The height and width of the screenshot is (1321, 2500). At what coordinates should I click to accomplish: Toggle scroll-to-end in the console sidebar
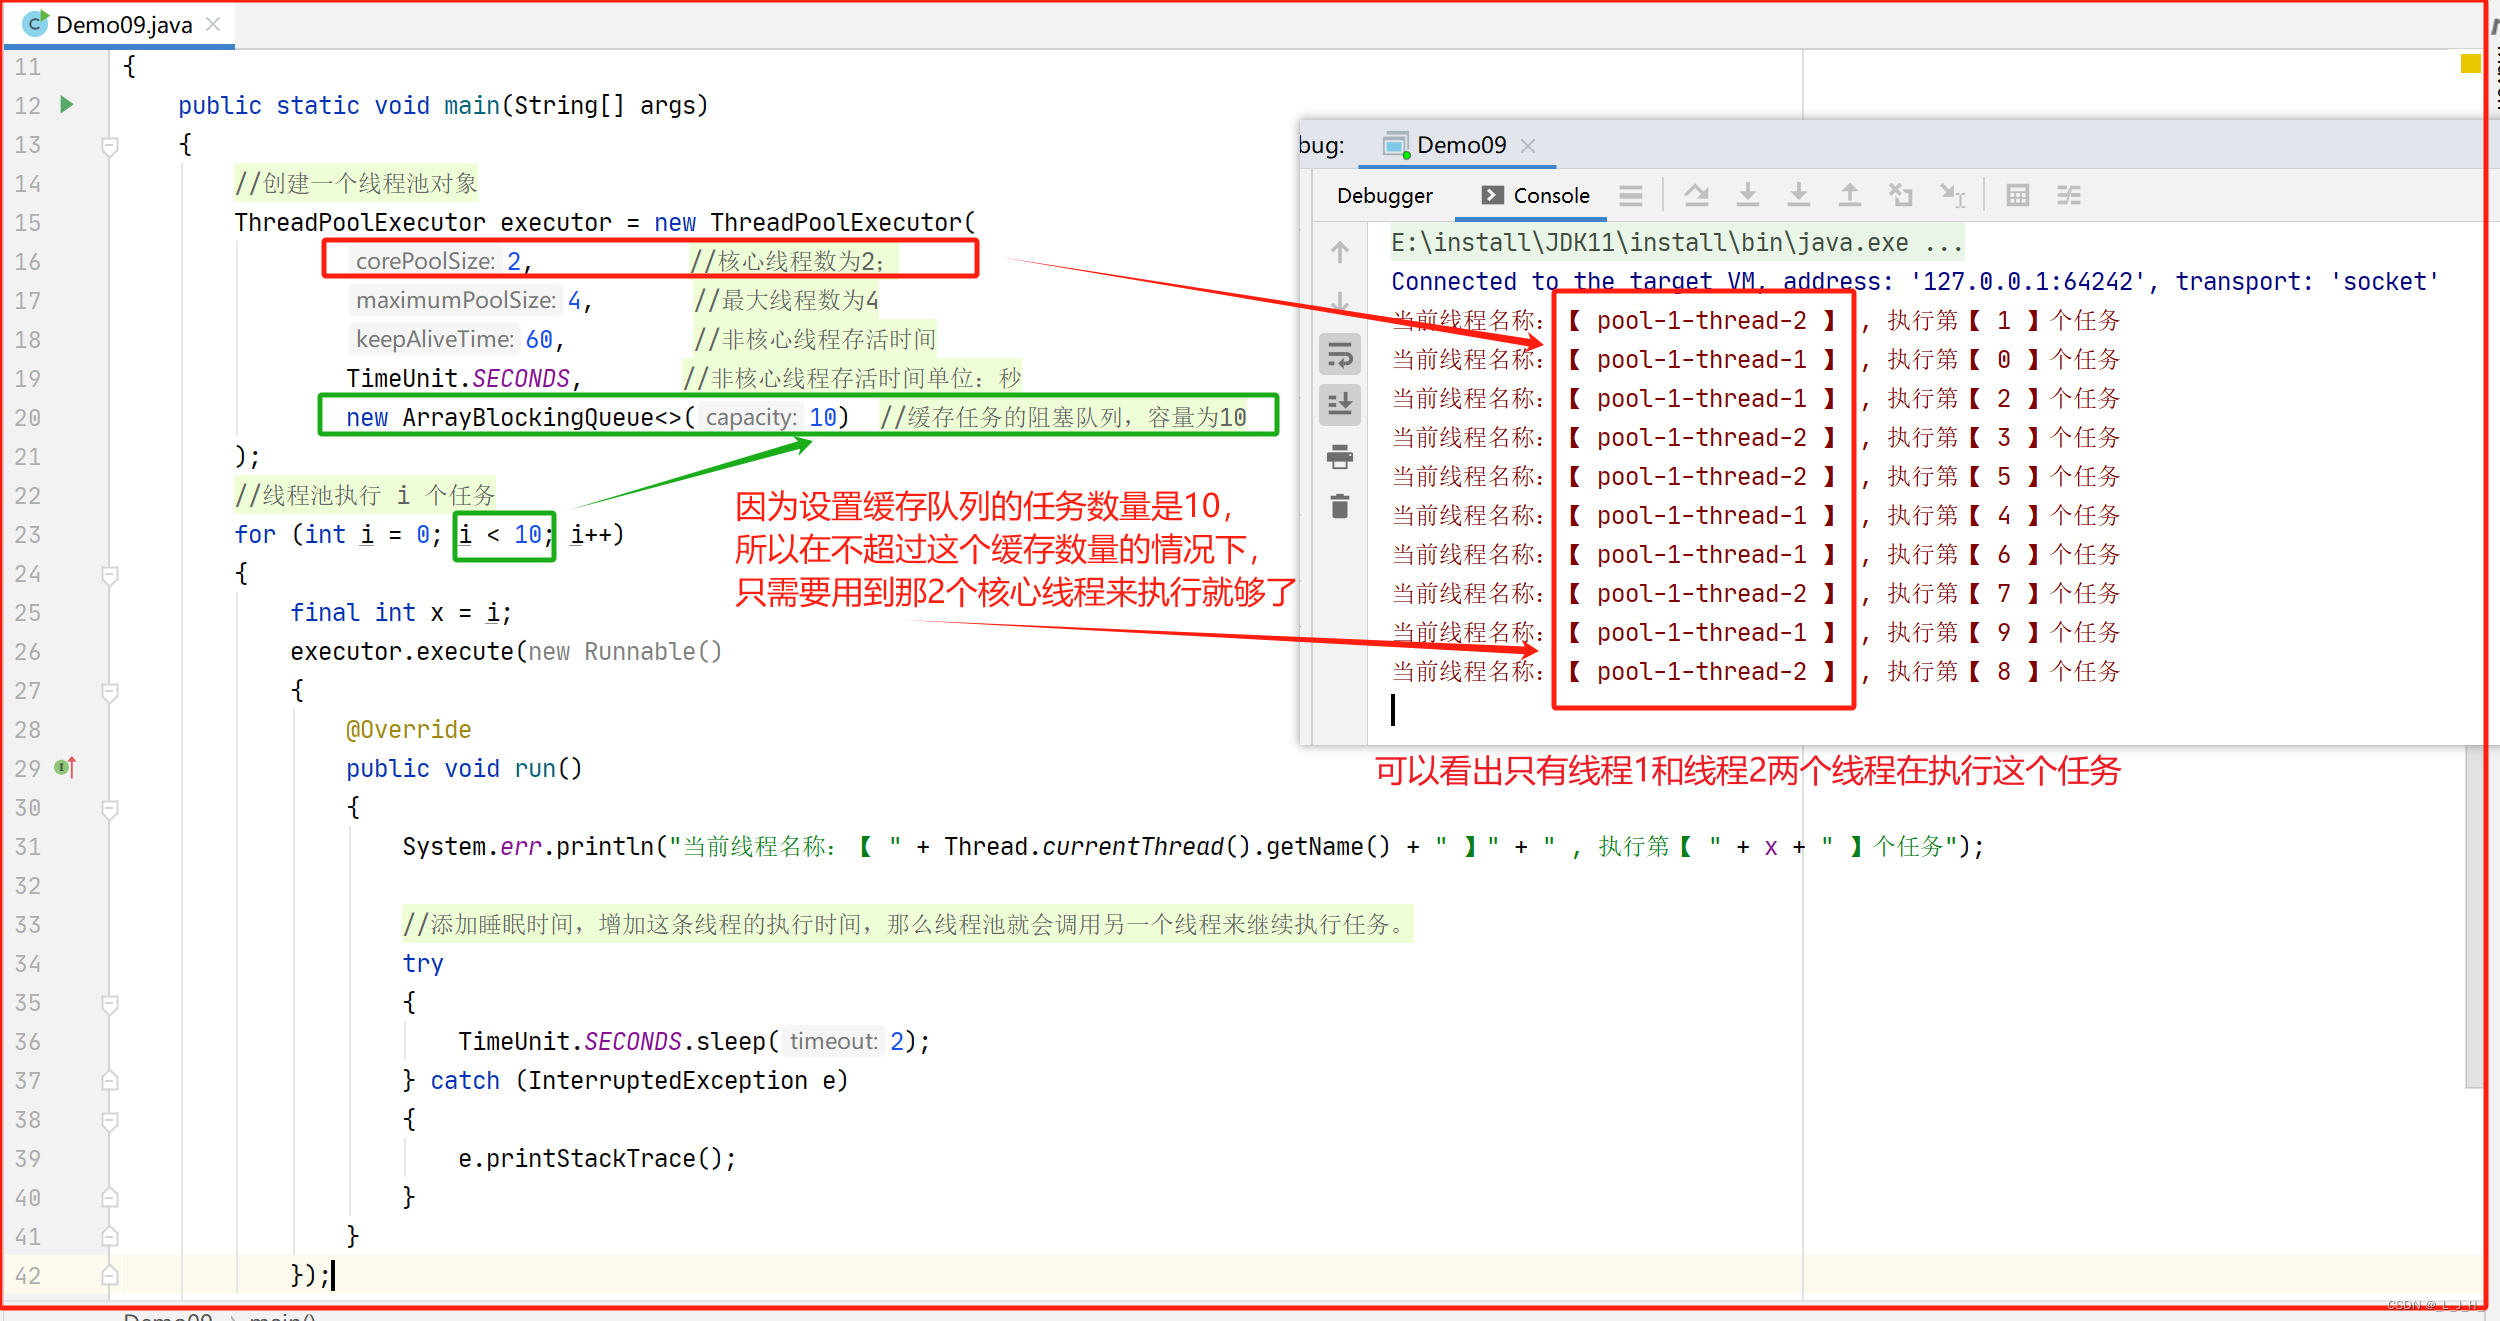[x=1340, y=404]
